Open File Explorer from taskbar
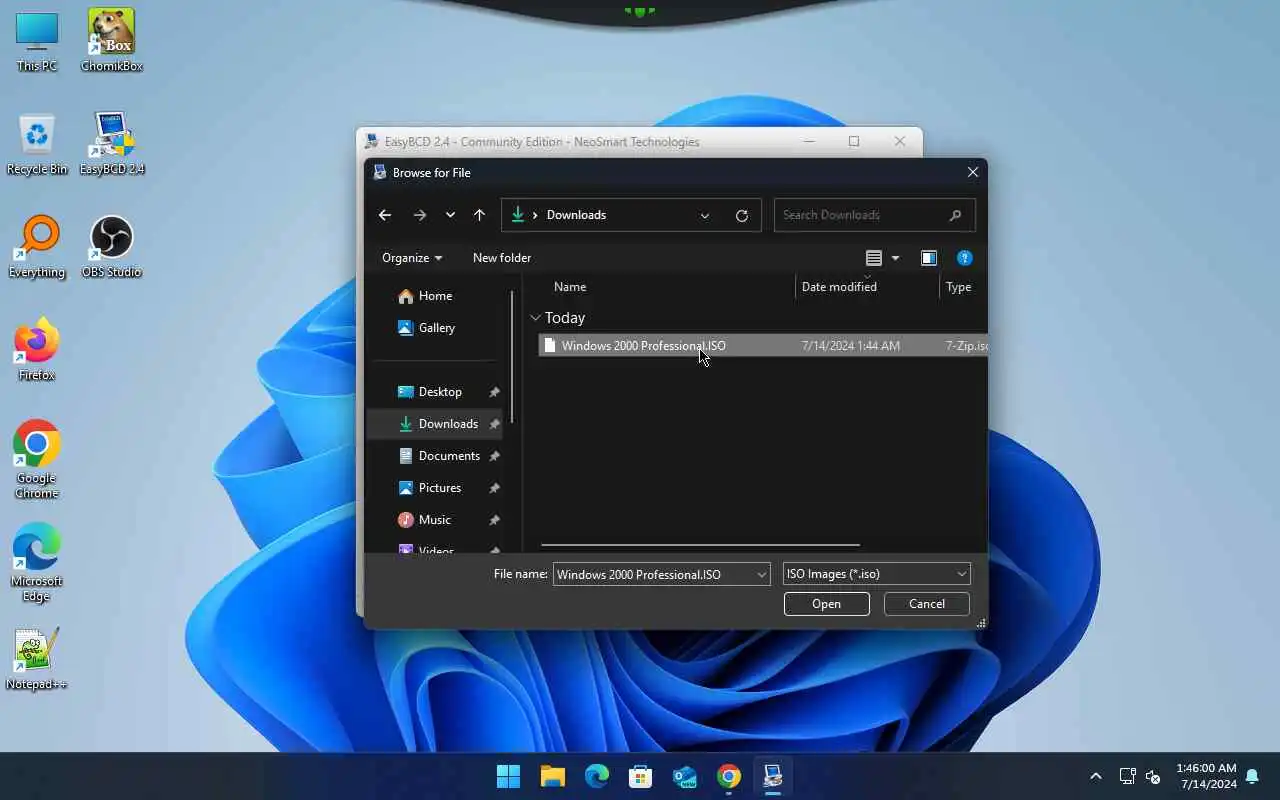The width and height of the screenshot is (1280, 800). point(553,776)
